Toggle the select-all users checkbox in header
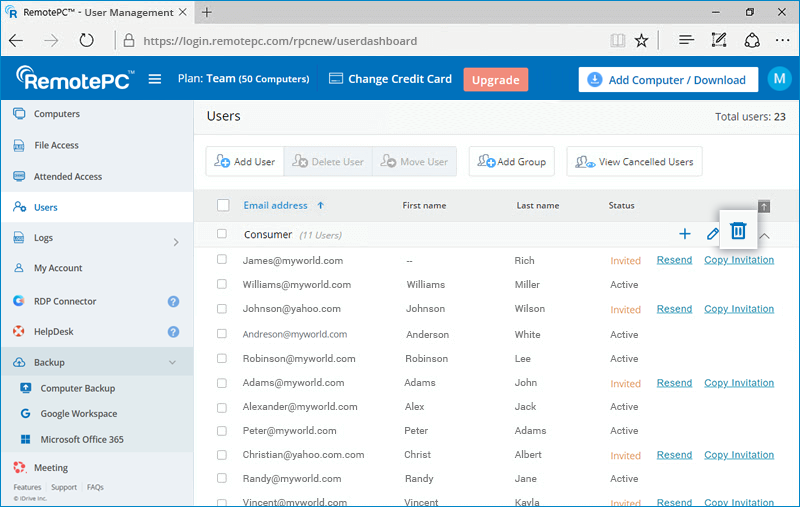 tap(223, 206)
